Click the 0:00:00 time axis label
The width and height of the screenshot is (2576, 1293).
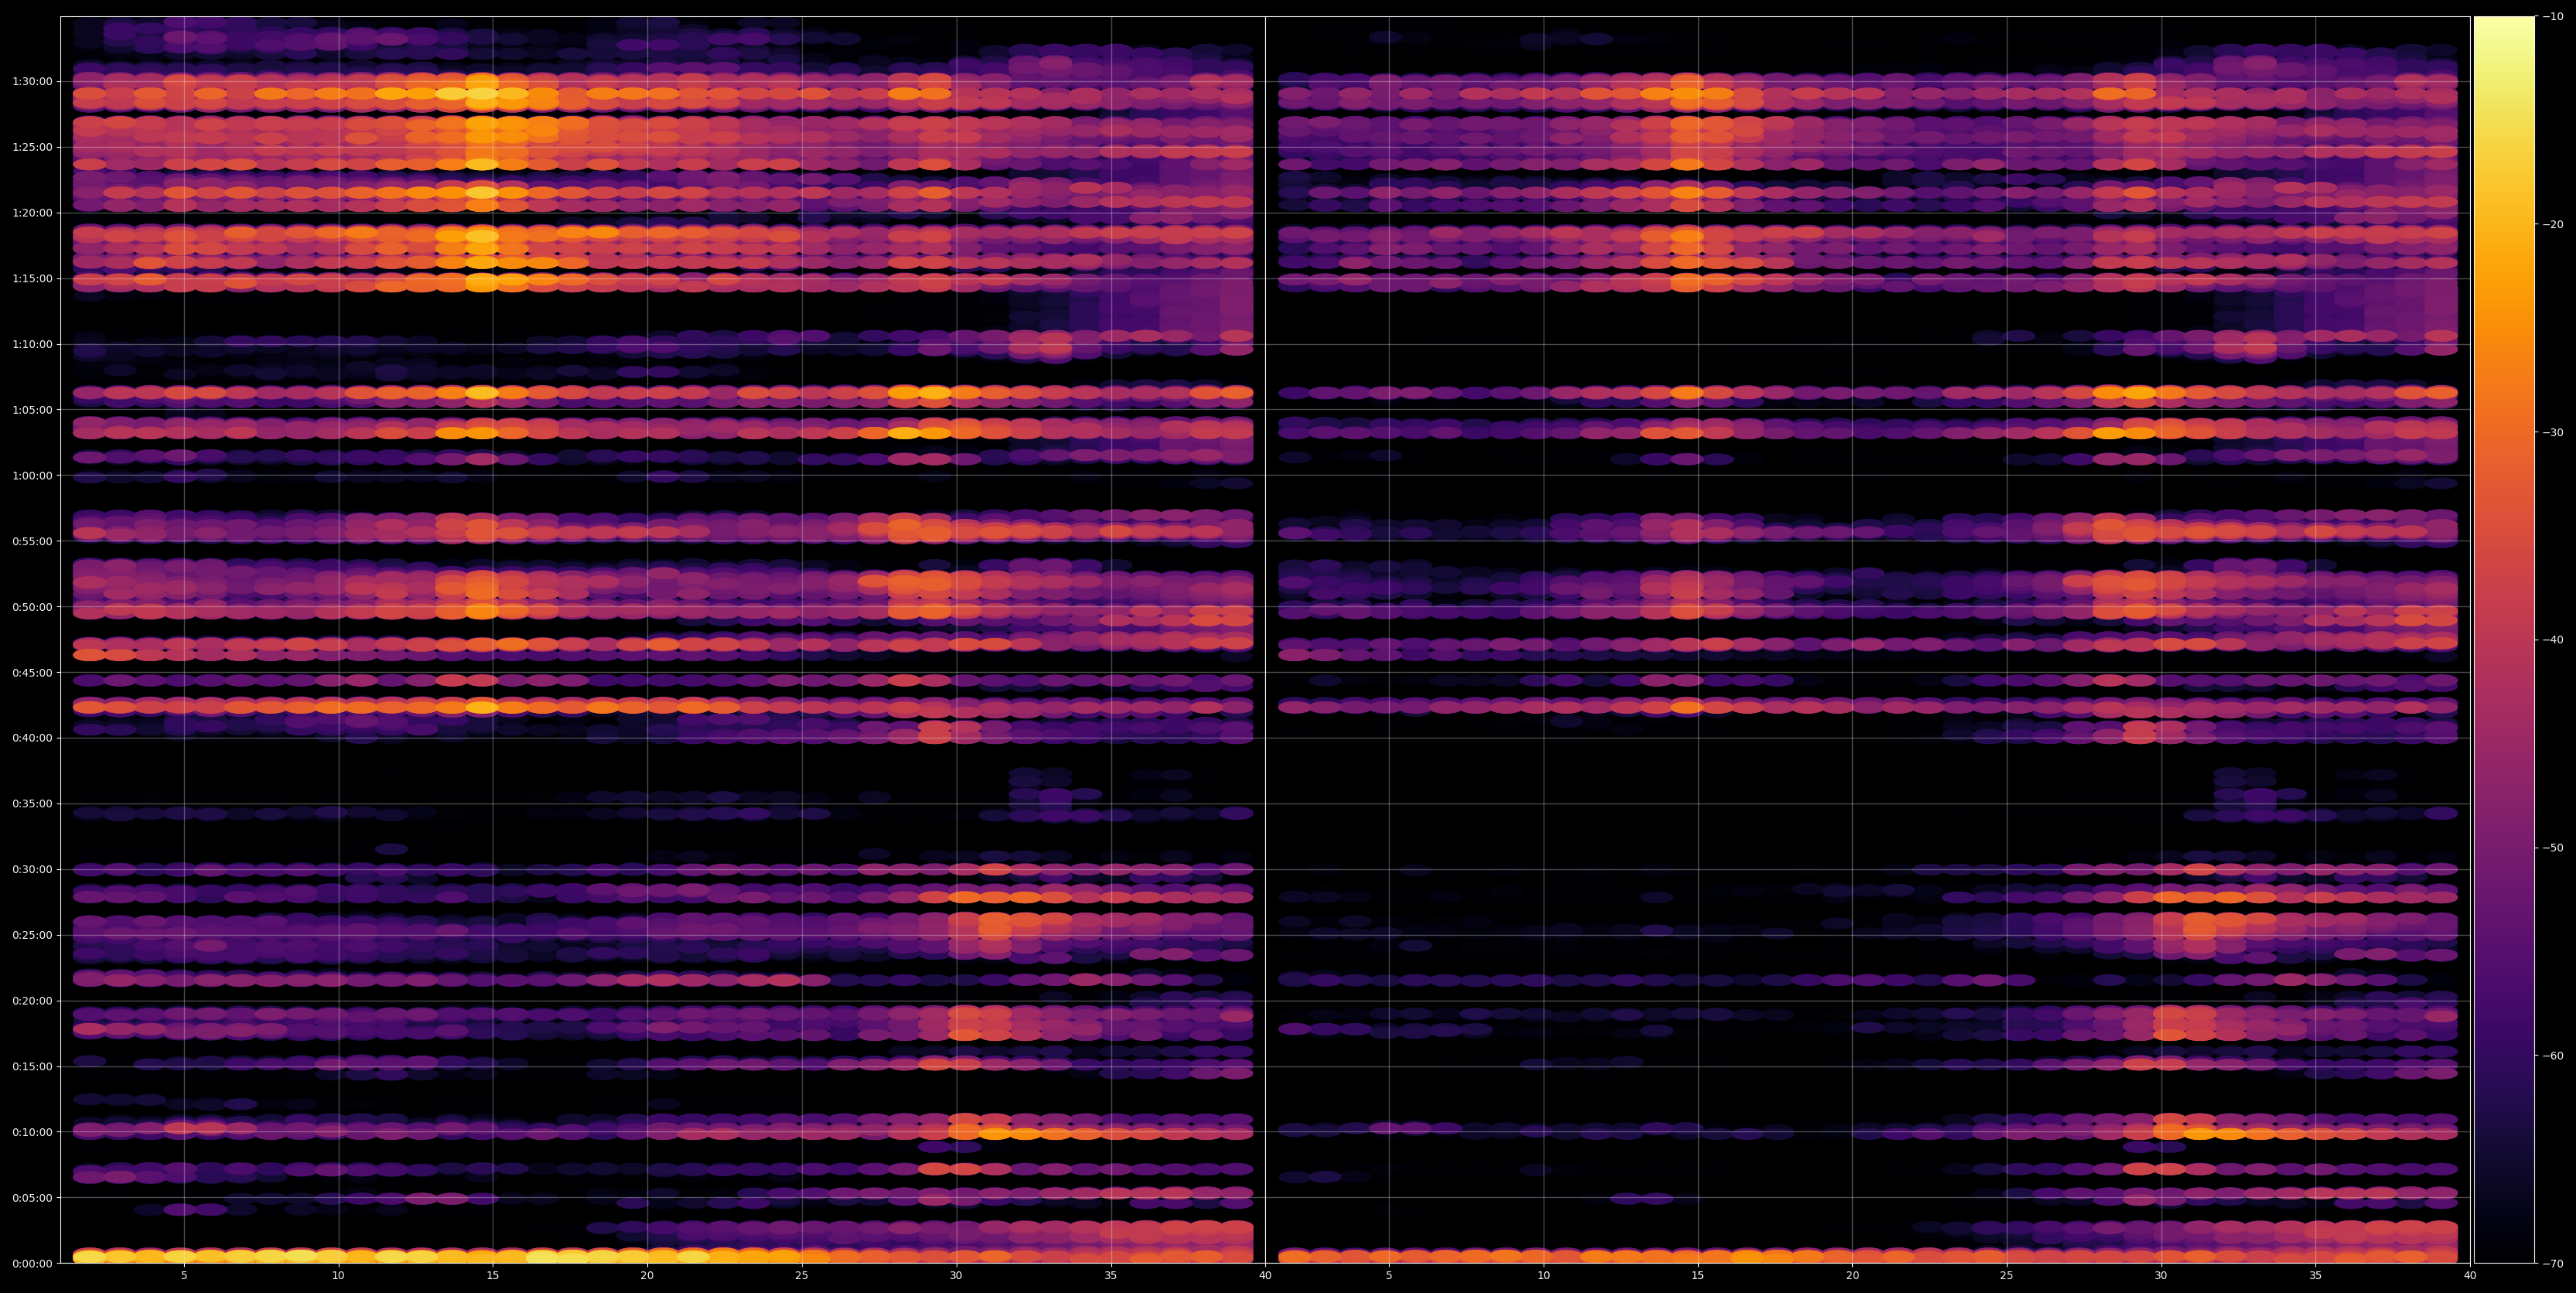[33, 1263]
